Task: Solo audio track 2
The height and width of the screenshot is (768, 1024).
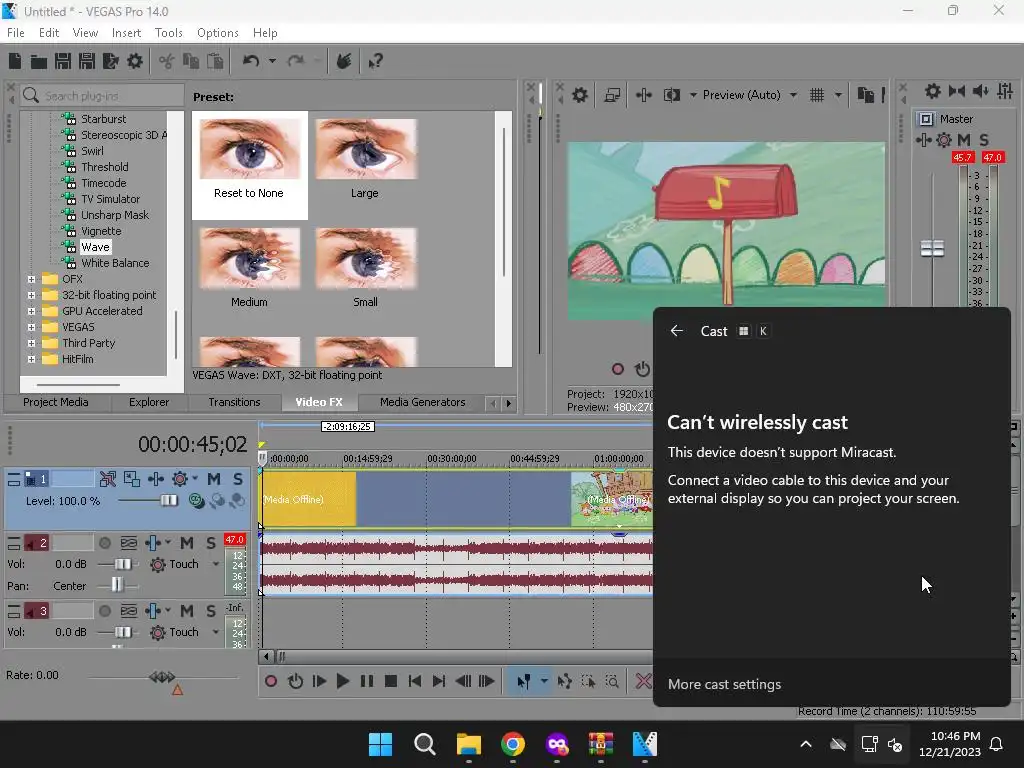Action: click(x=211, y=543)
